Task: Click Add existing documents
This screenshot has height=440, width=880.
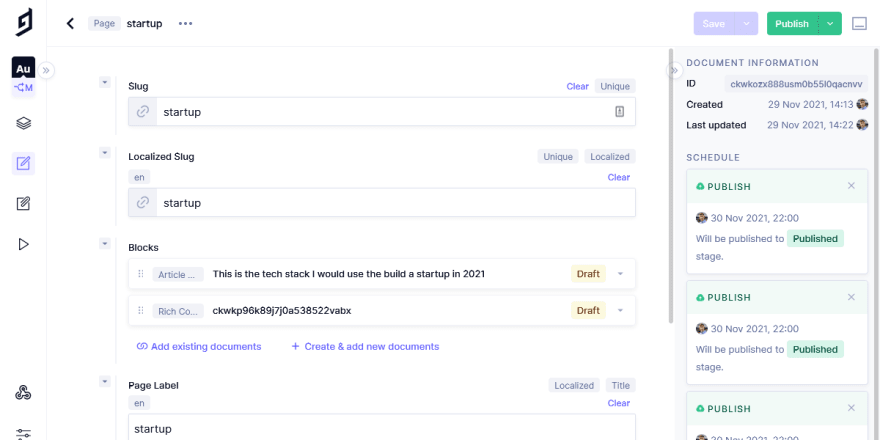Action: [x=199, y=347]
